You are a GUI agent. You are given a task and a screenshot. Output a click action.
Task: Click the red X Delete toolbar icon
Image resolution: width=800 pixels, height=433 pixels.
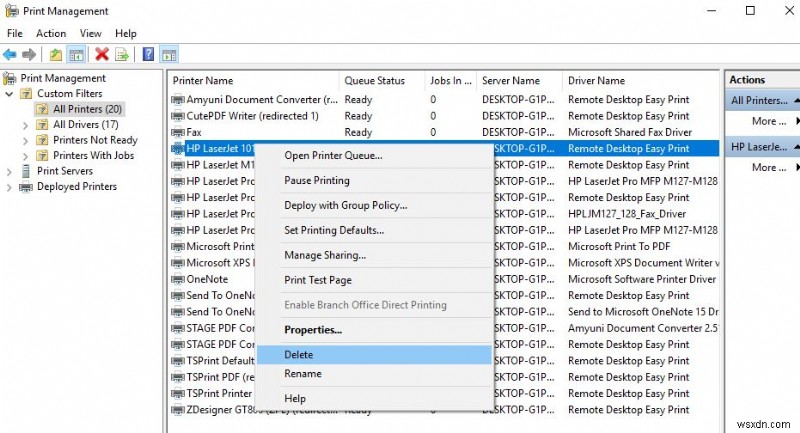pos(102,54)
